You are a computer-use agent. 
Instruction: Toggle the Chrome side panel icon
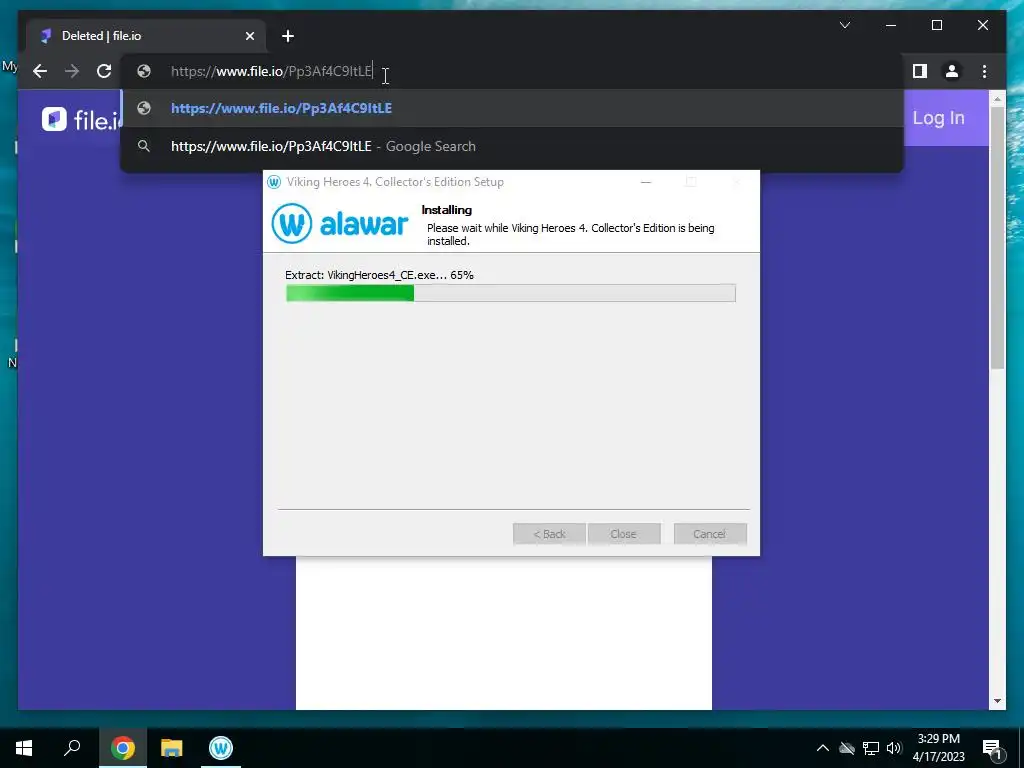click(920, 71)
